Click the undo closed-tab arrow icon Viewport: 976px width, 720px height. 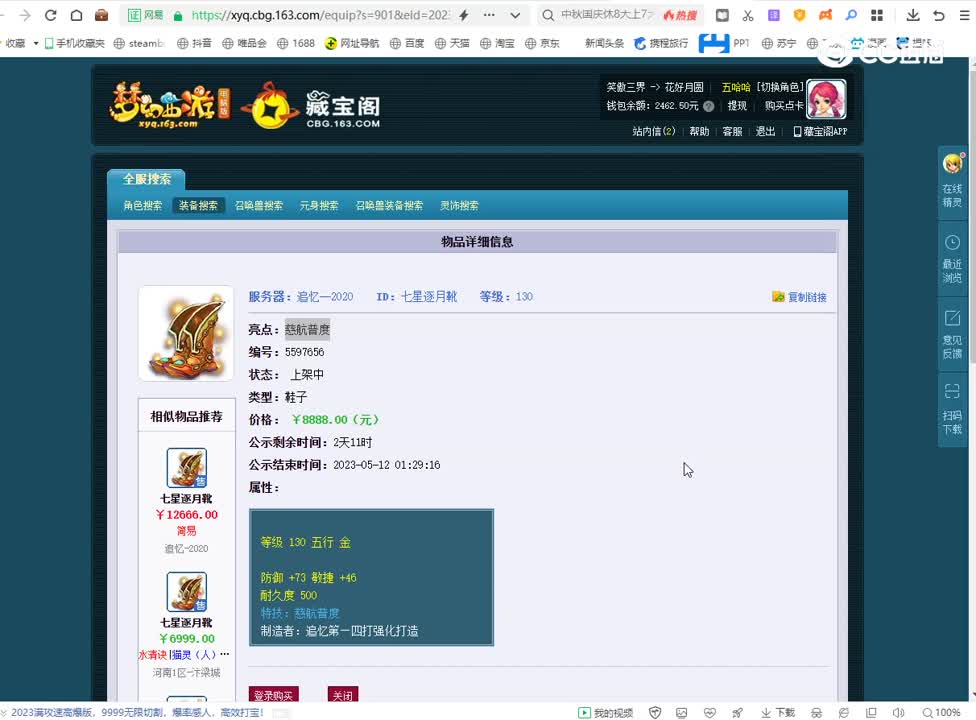pos(939,15)
